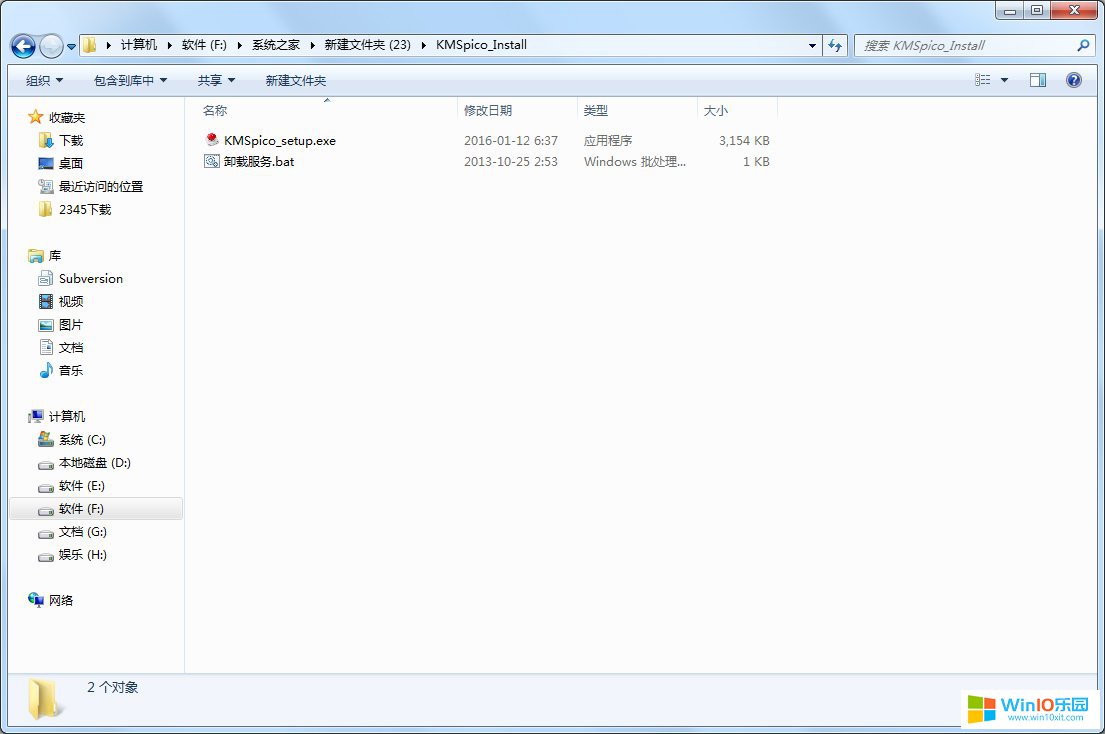Open the 本地磁盘 (D:) drive
Image resolution: width=1105 pixels, height=734 pixels.
[x=94, y=463]
